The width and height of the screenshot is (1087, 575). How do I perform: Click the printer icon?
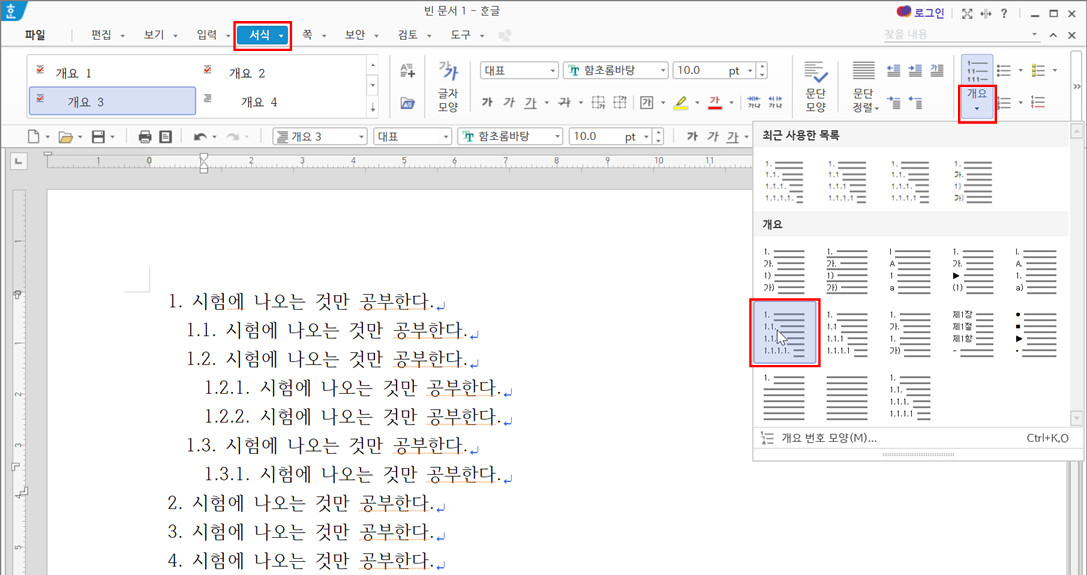tap(145, 137)
